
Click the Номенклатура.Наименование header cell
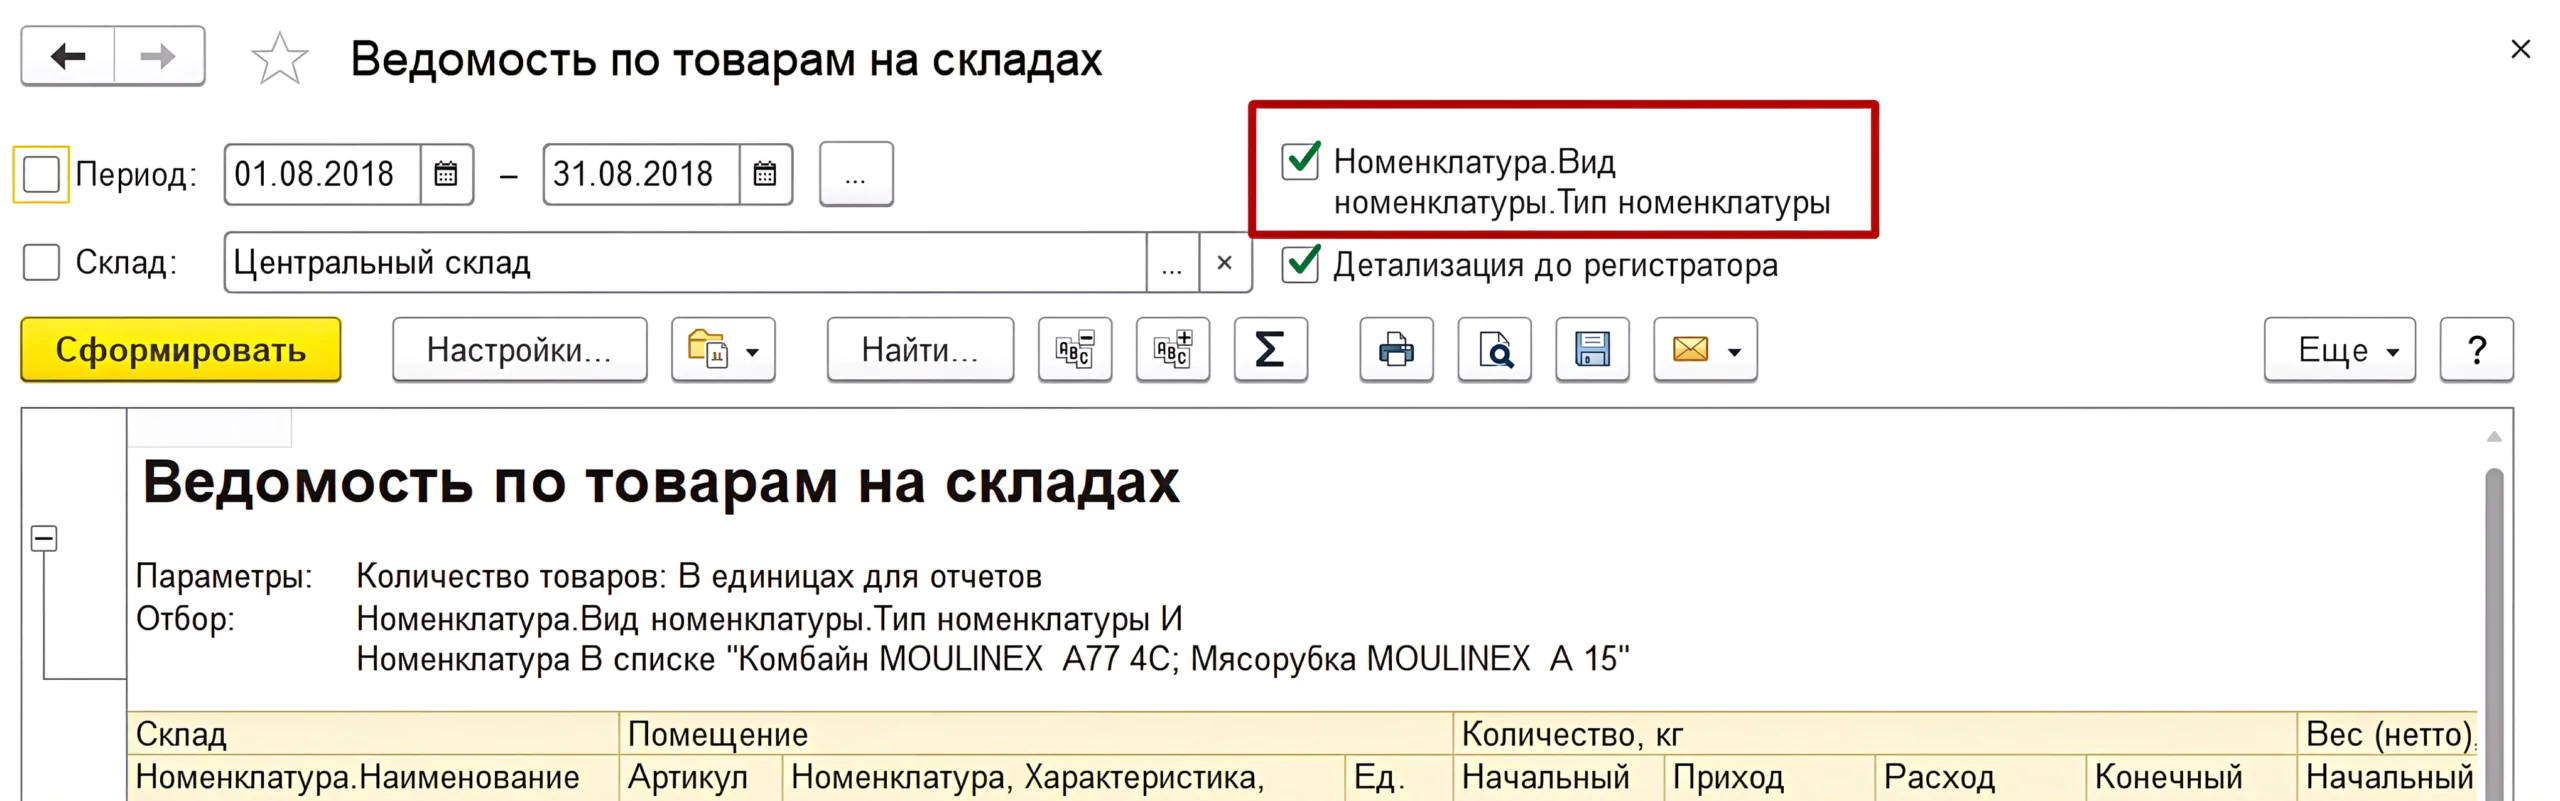click(373, 777)
